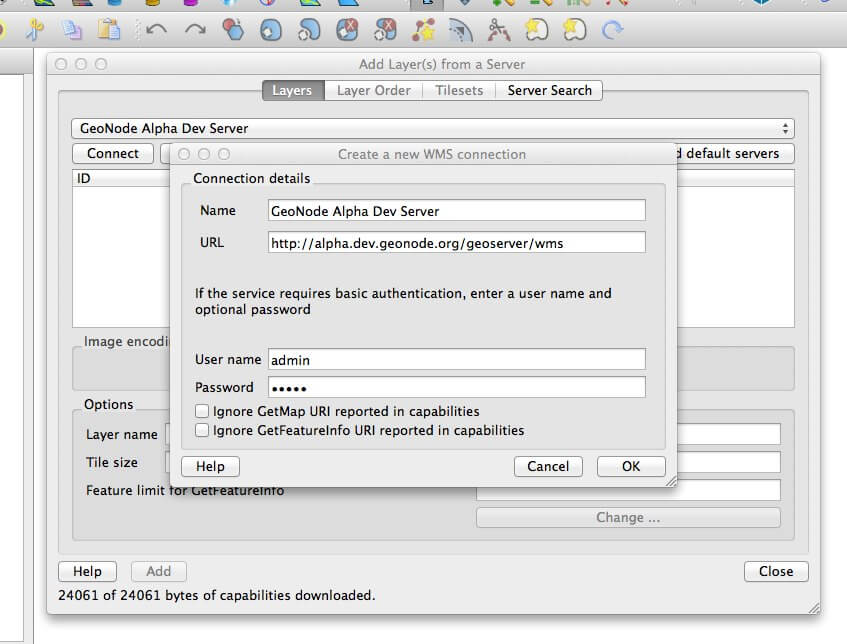Select the Cut Features scissors icon
Viewport: 847px width, 644px height.
(35, 30)
